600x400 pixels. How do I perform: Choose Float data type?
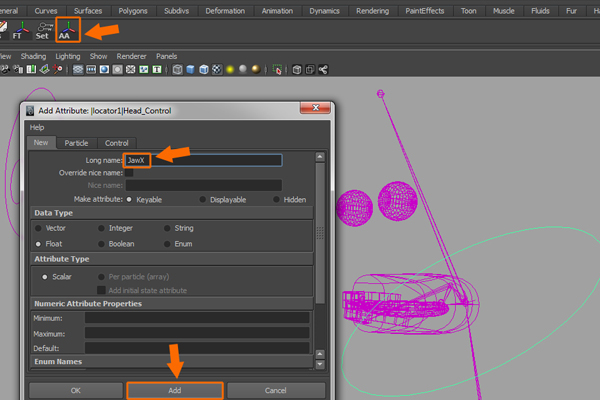point(38,244)
